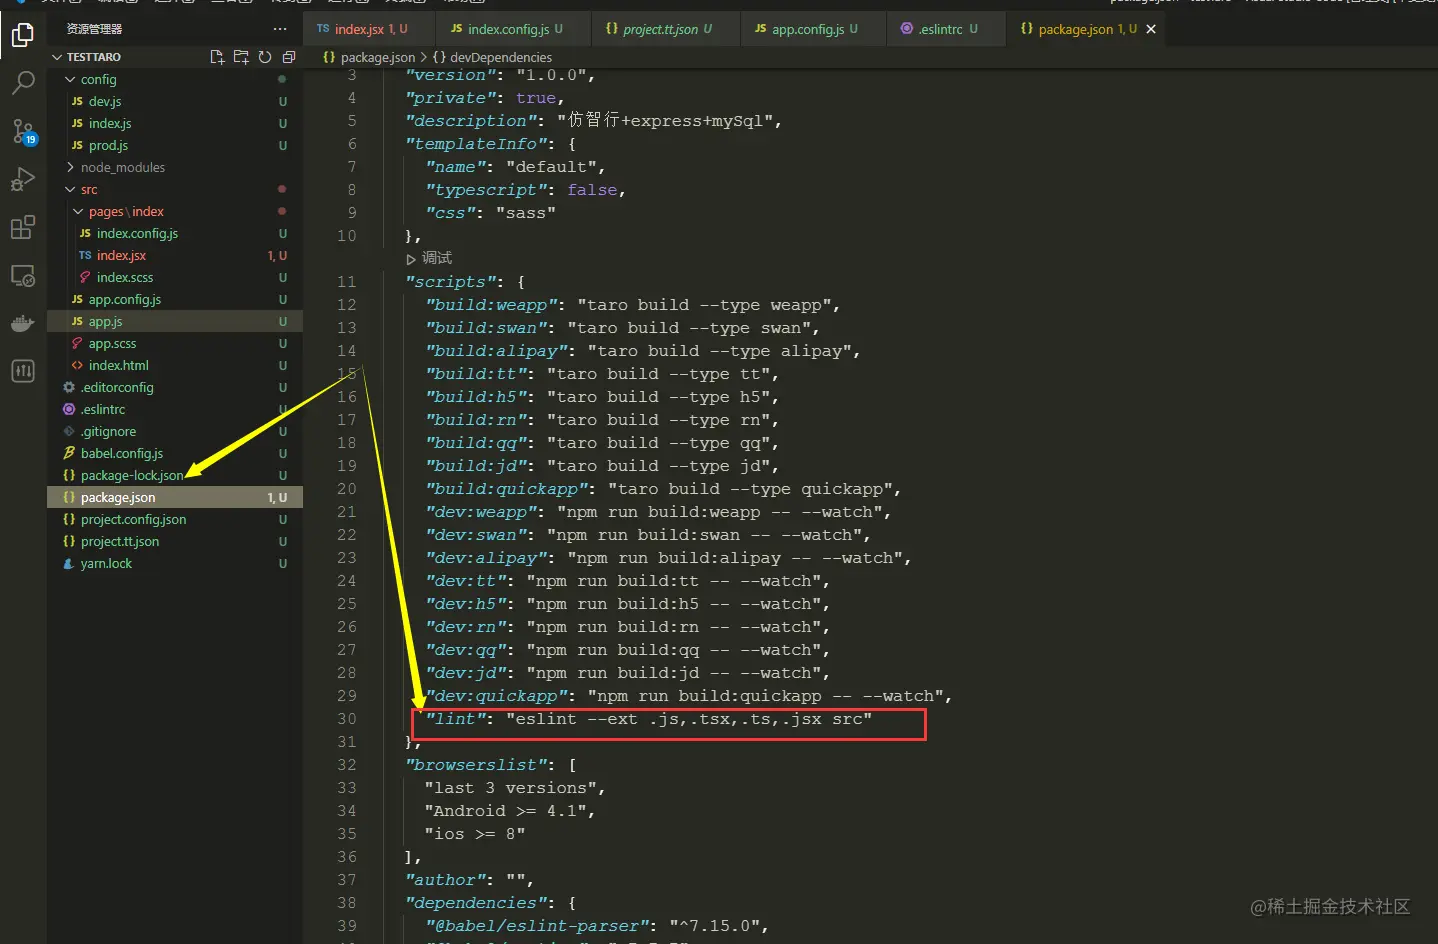Close the package.json editor tab
The height and width of the screenshot is (944, 1438).
click(1151, 29)
